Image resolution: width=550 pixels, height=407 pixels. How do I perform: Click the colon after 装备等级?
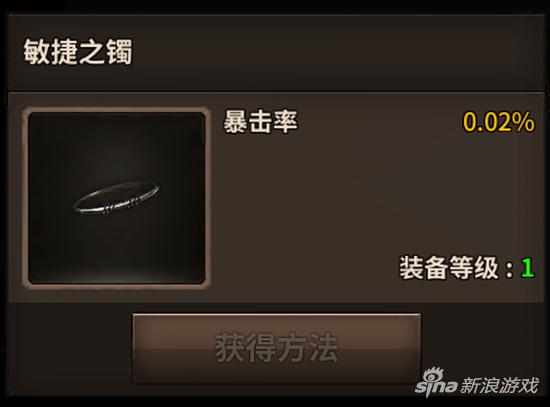(x=509, y=269)
